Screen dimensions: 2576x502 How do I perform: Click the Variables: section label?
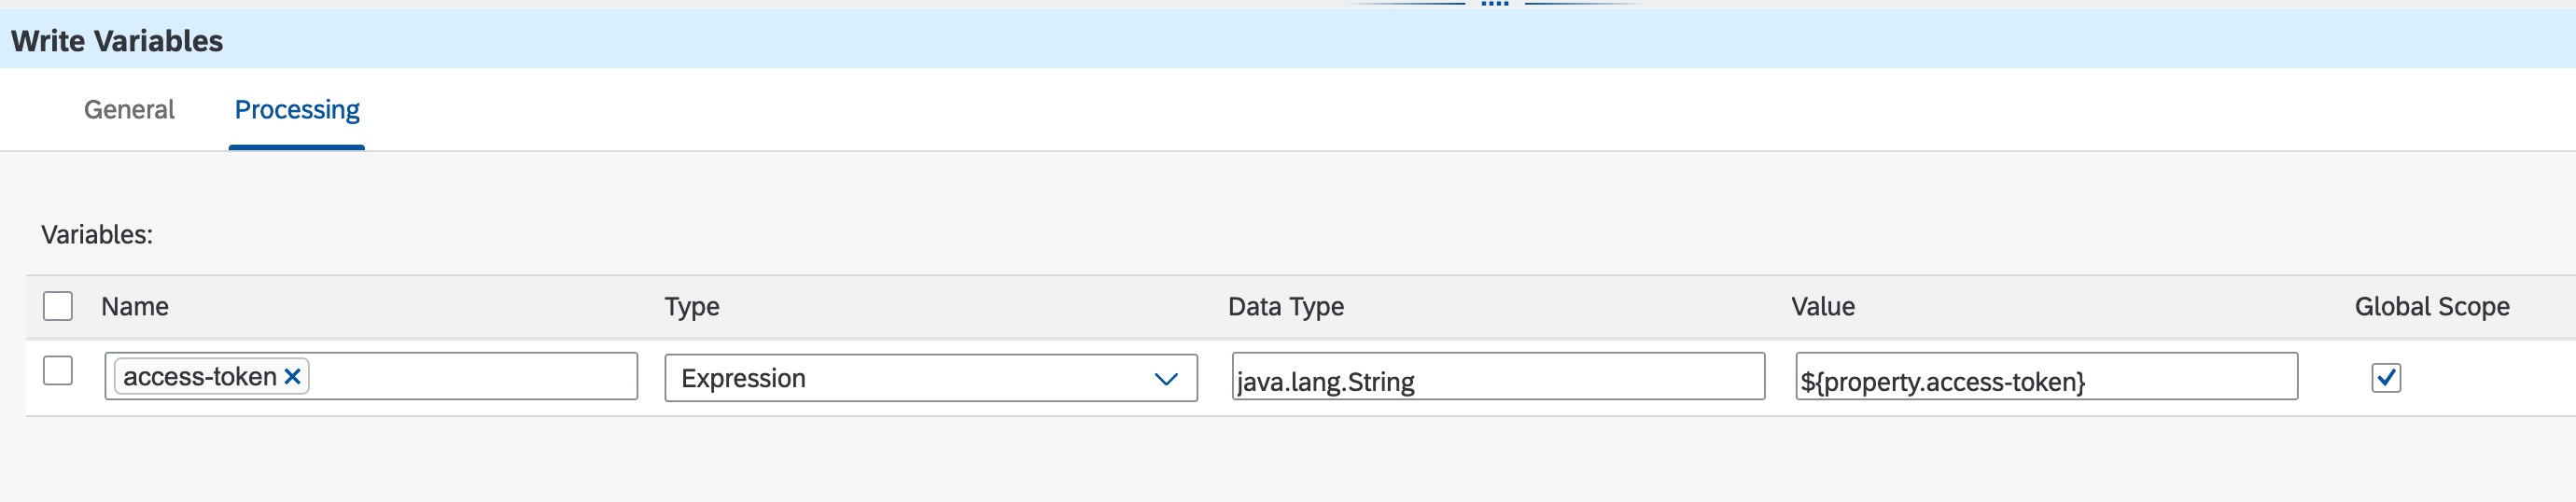pos(97,235)
